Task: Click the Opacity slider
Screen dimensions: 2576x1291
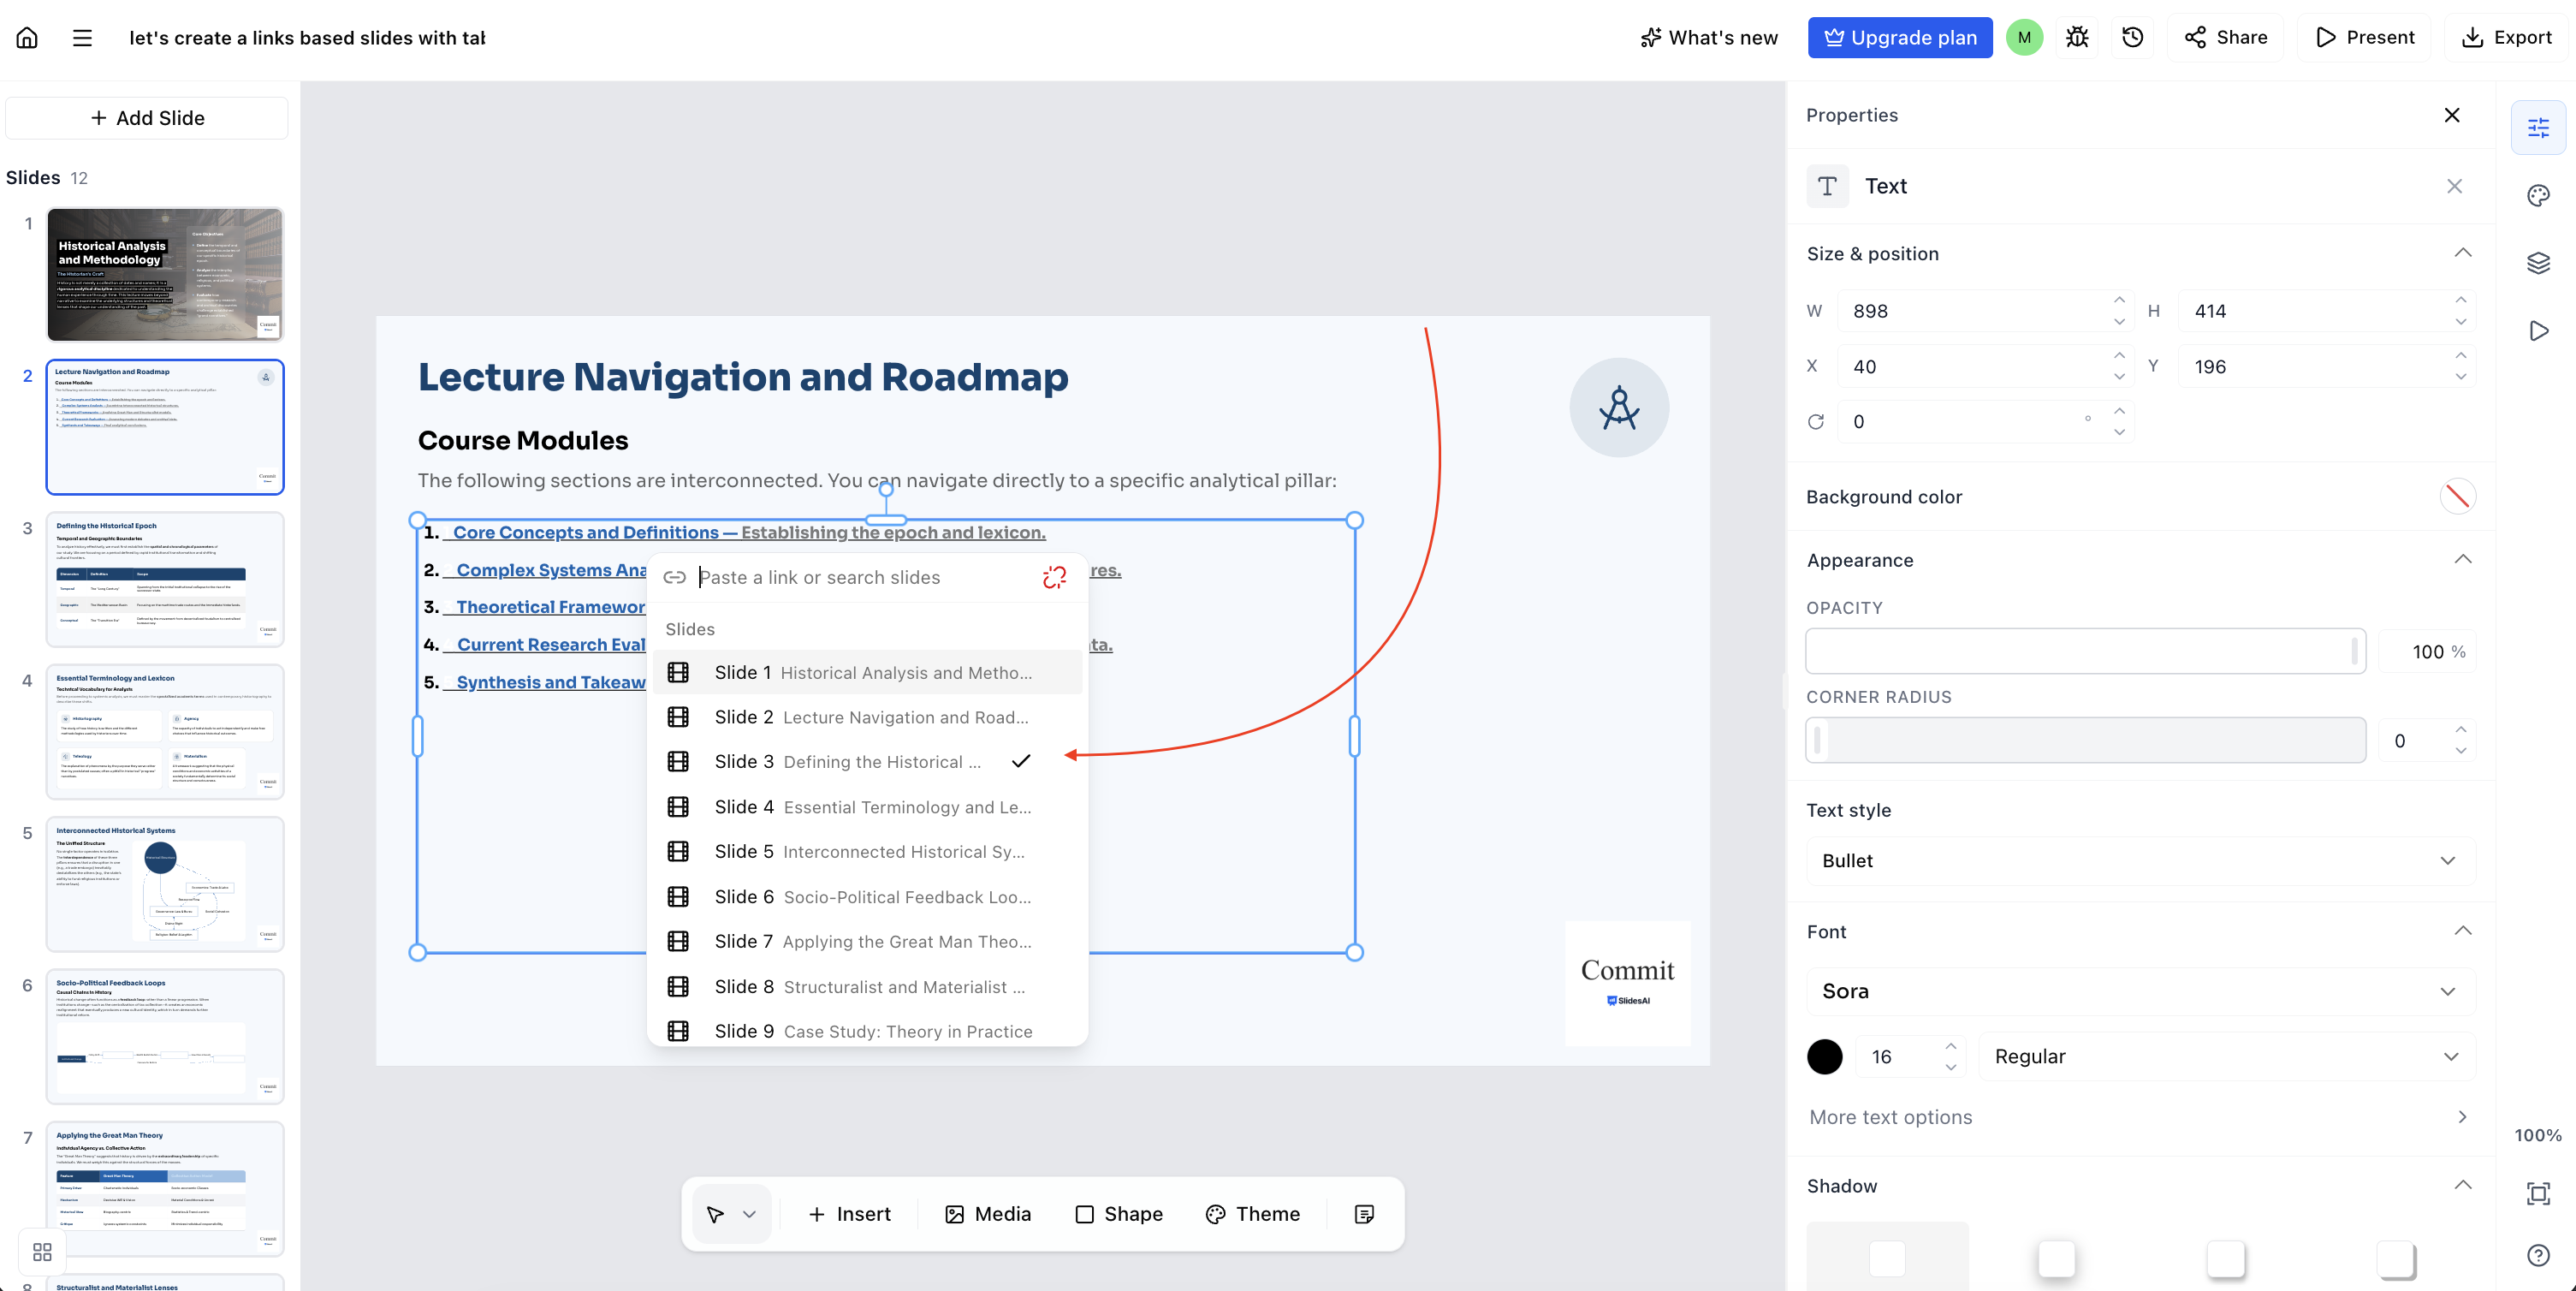Action: point(2085,651)
